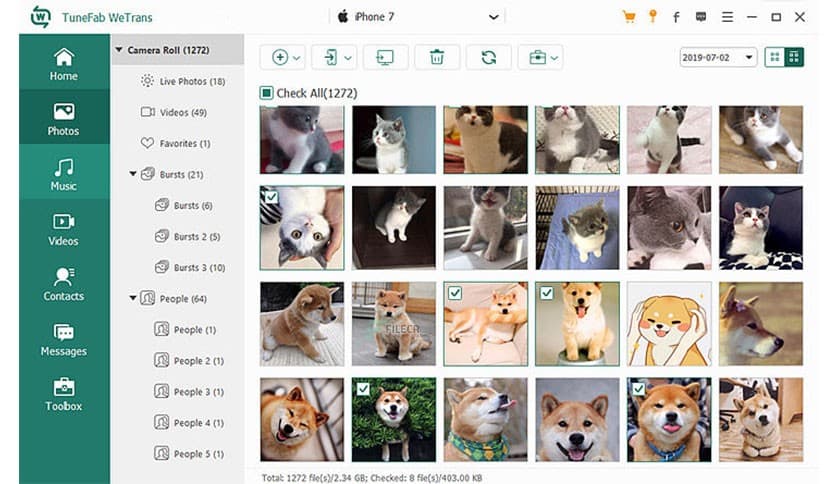
Task: Uncheck the upside-down white cat photo
Action: coord(269,197)
